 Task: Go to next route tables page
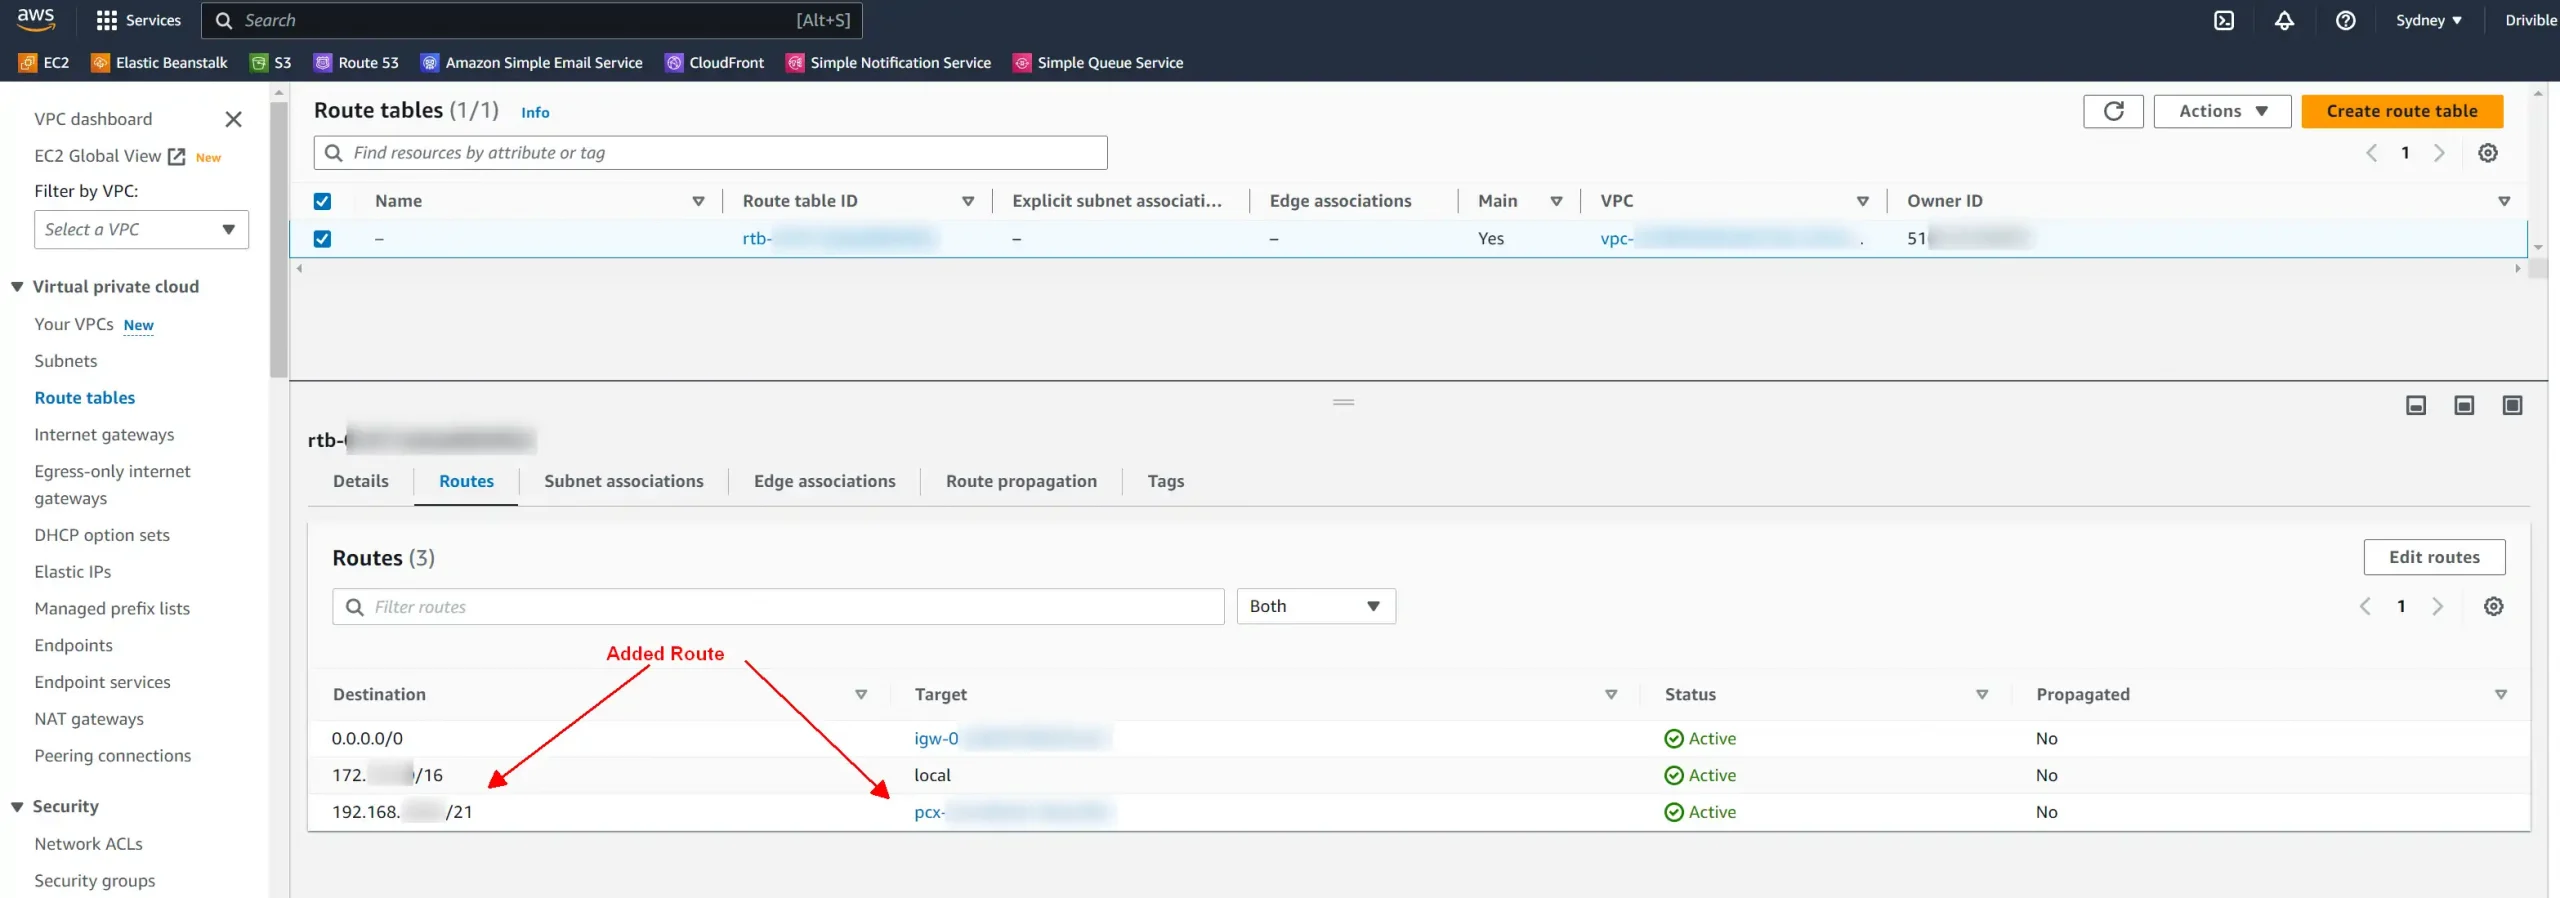coord(2439,153)
